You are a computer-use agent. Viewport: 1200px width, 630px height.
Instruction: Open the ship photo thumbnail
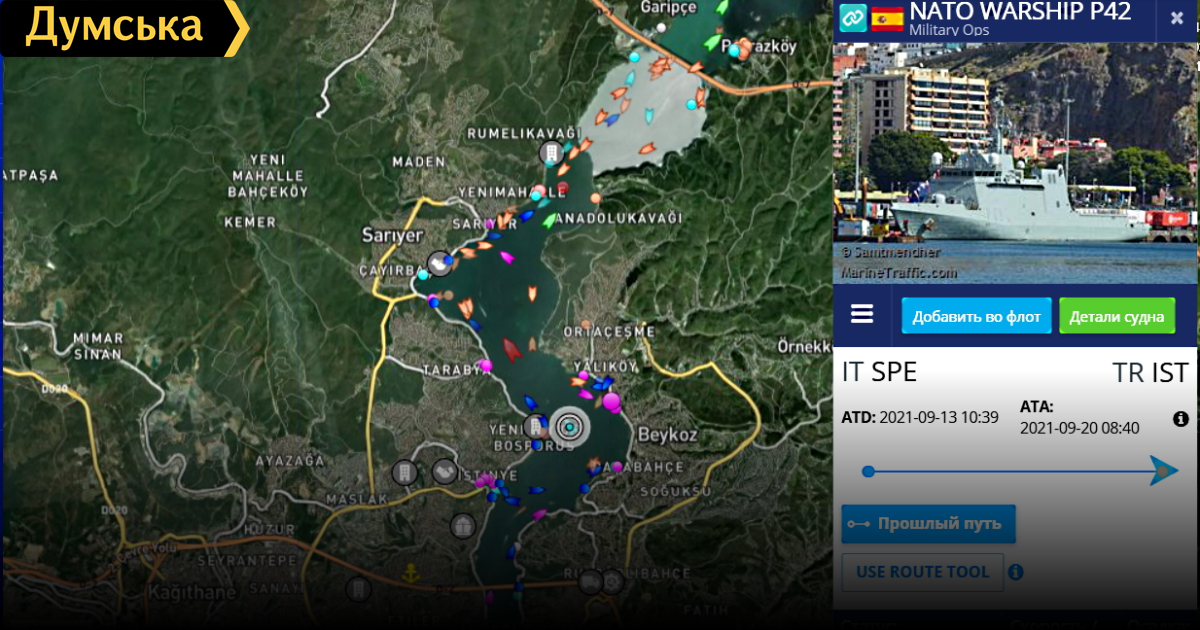[x=1015, y=163]
